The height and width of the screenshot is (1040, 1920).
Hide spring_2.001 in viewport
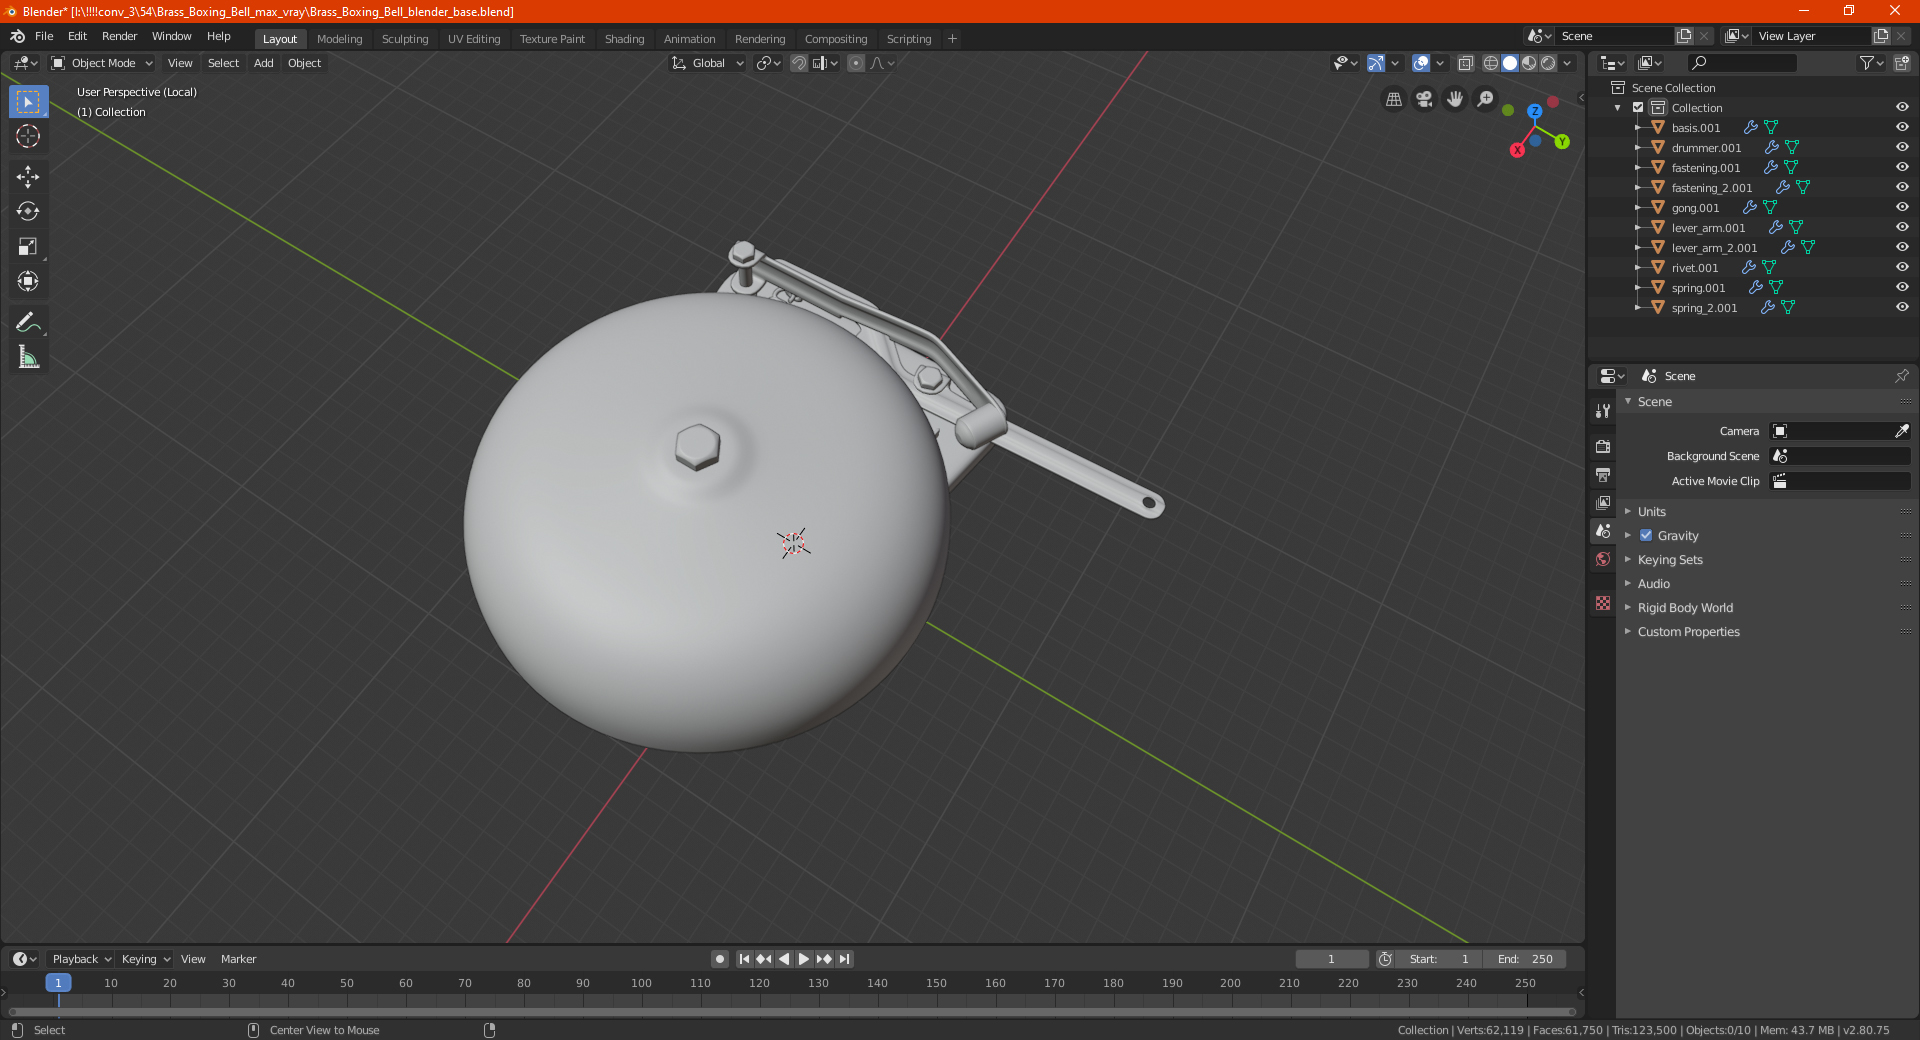click(1902, 308)
